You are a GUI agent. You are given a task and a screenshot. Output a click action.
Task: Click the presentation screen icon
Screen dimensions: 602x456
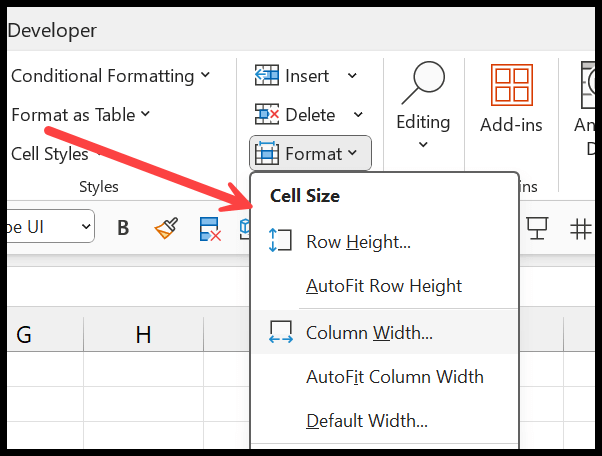(x=537, y=228)
